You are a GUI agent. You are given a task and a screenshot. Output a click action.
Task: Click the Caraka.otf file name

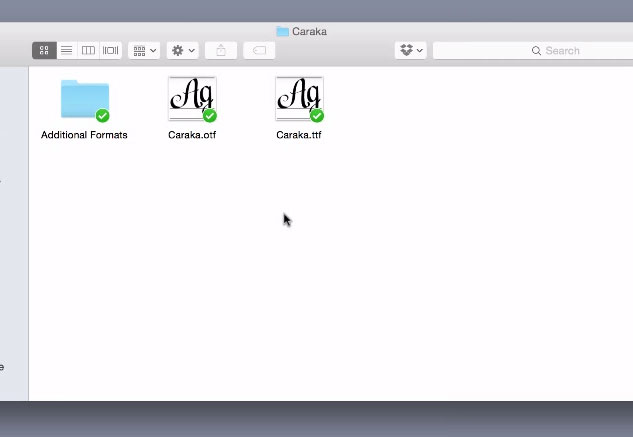point(192,135)
